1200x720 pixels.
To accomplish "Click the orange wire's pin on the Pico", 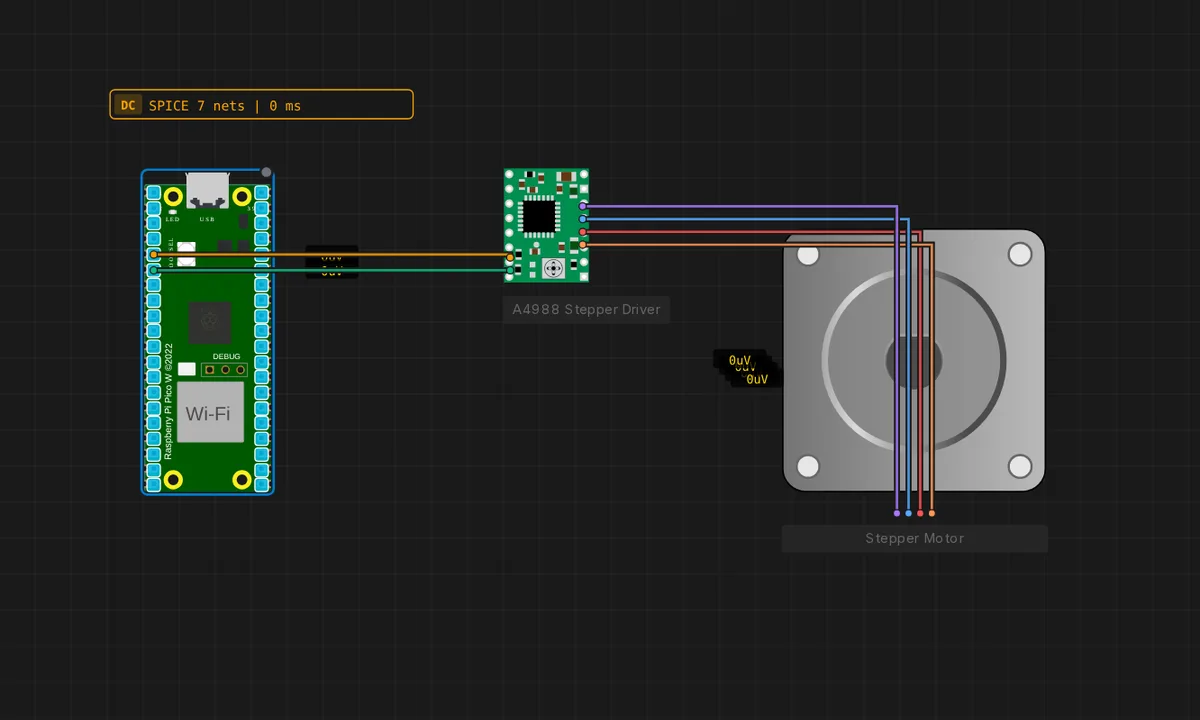I will [153, 255].
